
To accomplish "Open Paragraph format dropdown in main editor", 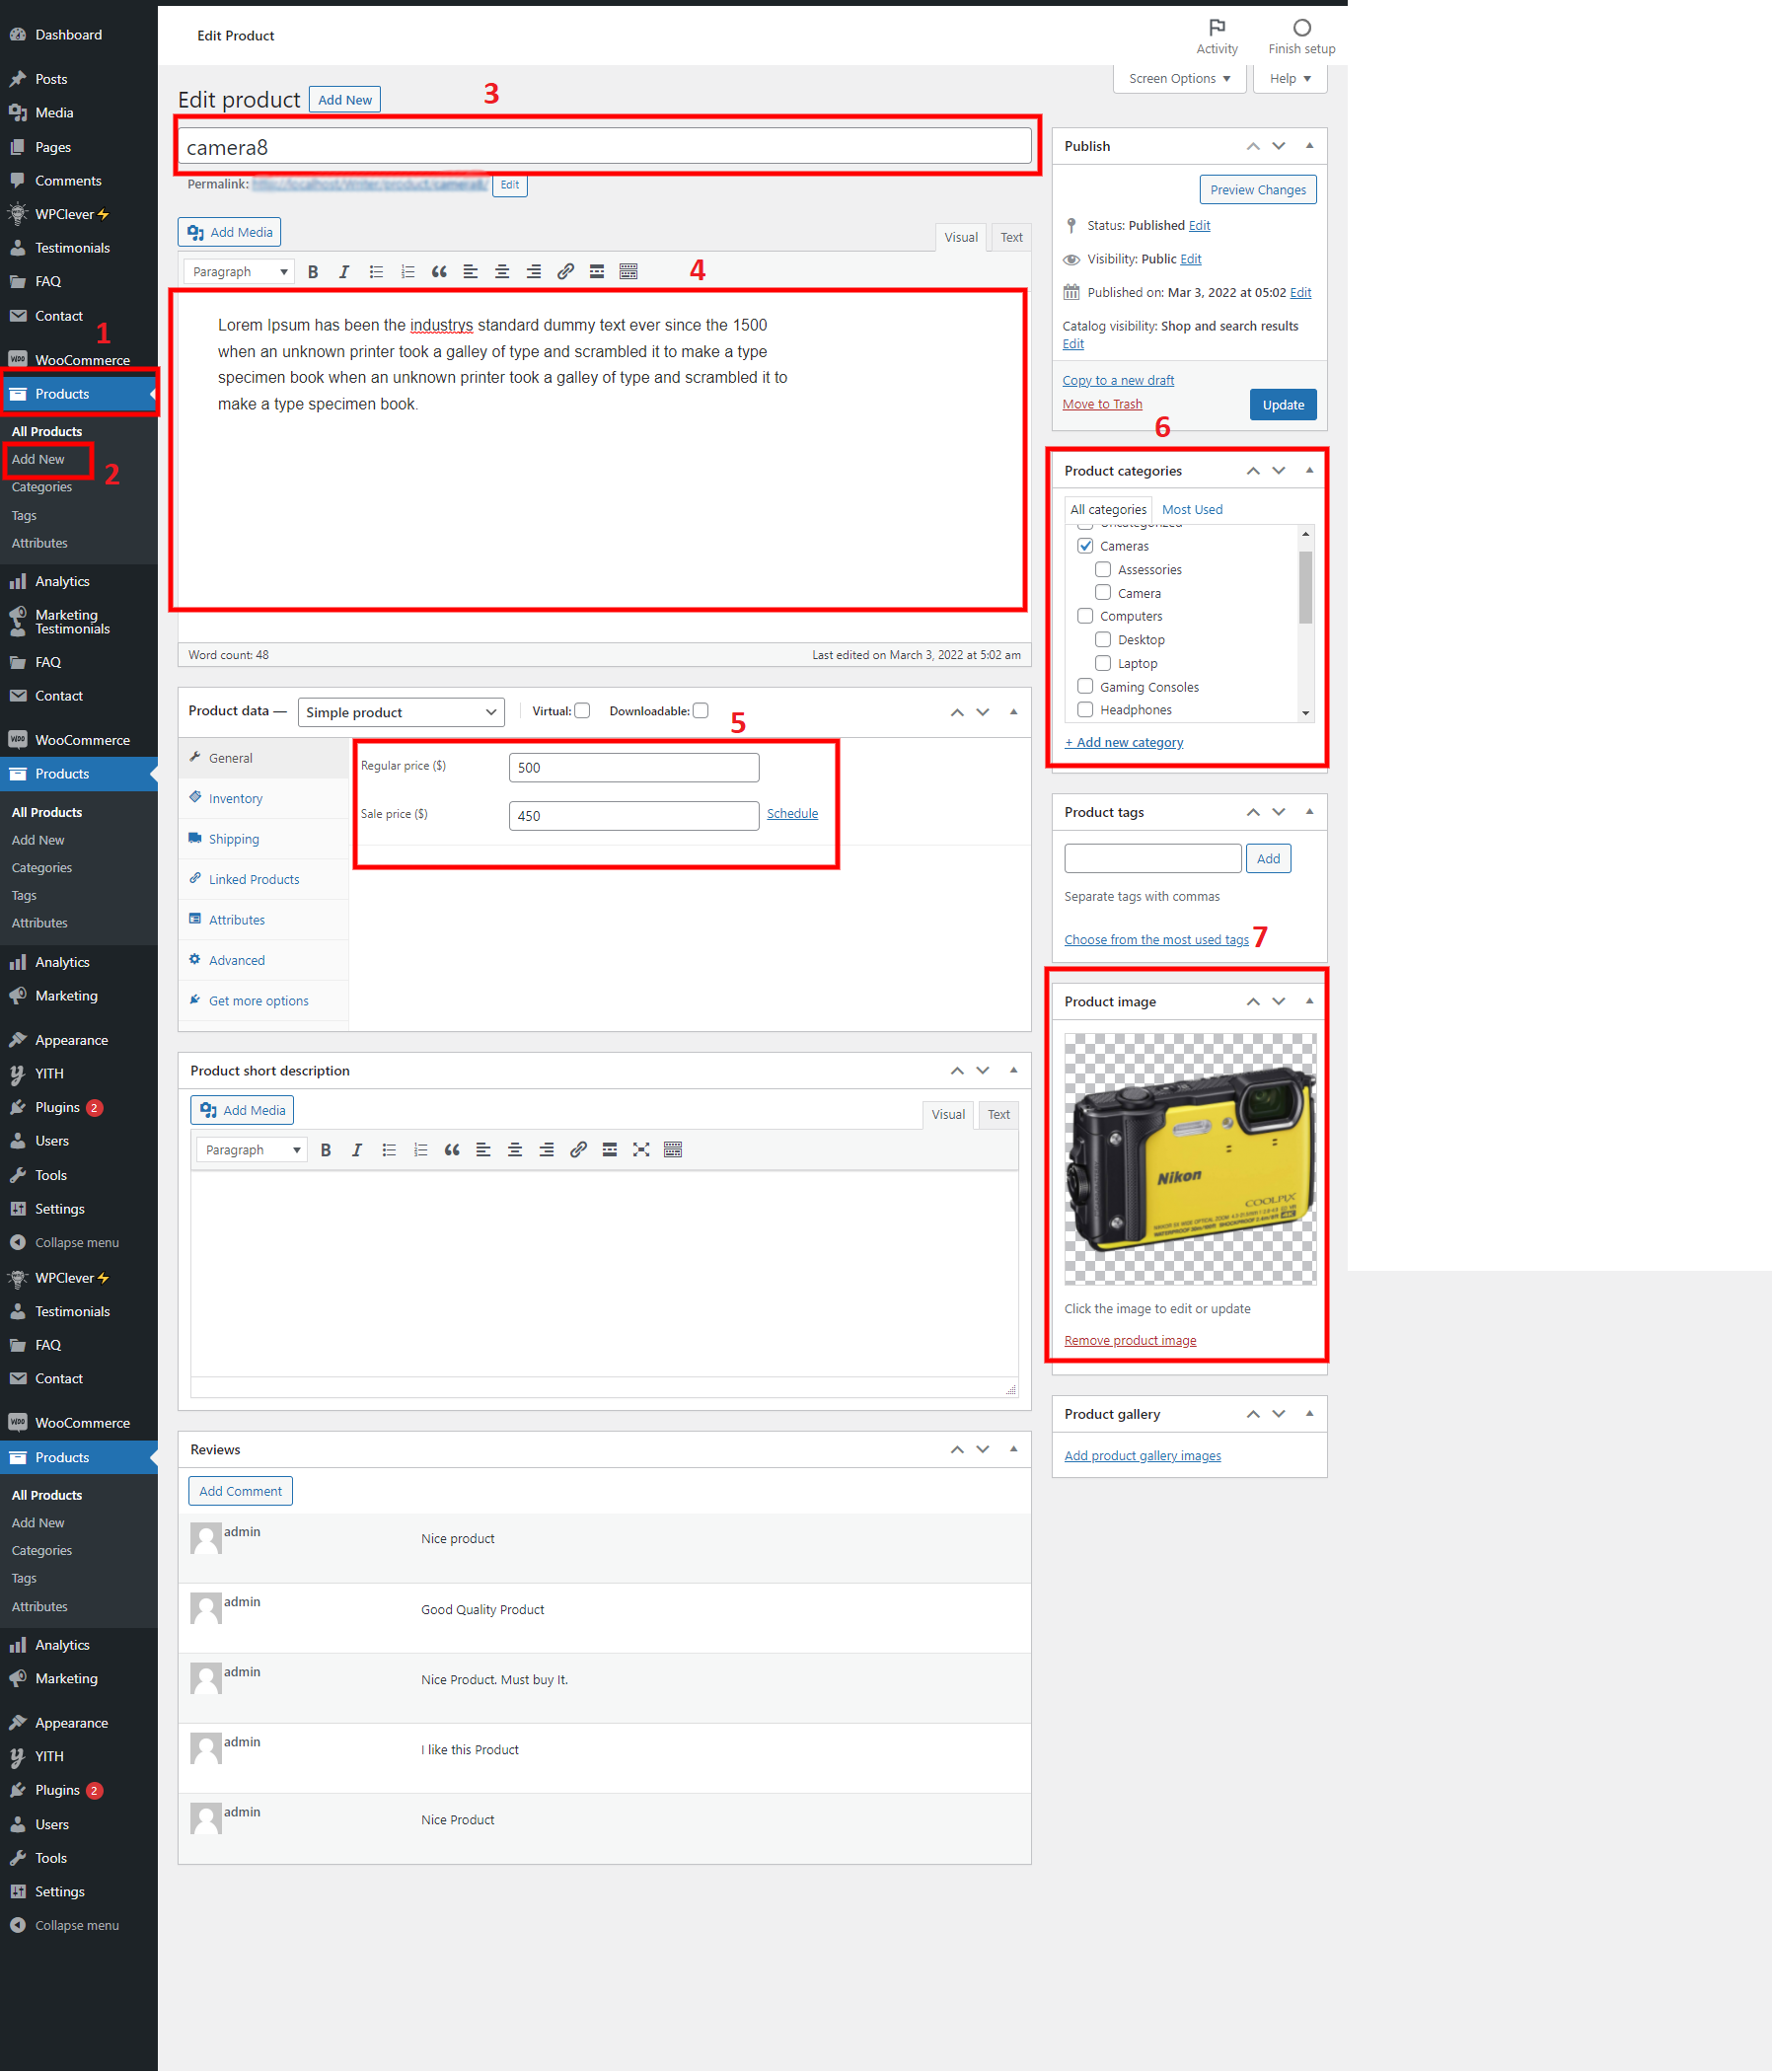I will point(238,272).
